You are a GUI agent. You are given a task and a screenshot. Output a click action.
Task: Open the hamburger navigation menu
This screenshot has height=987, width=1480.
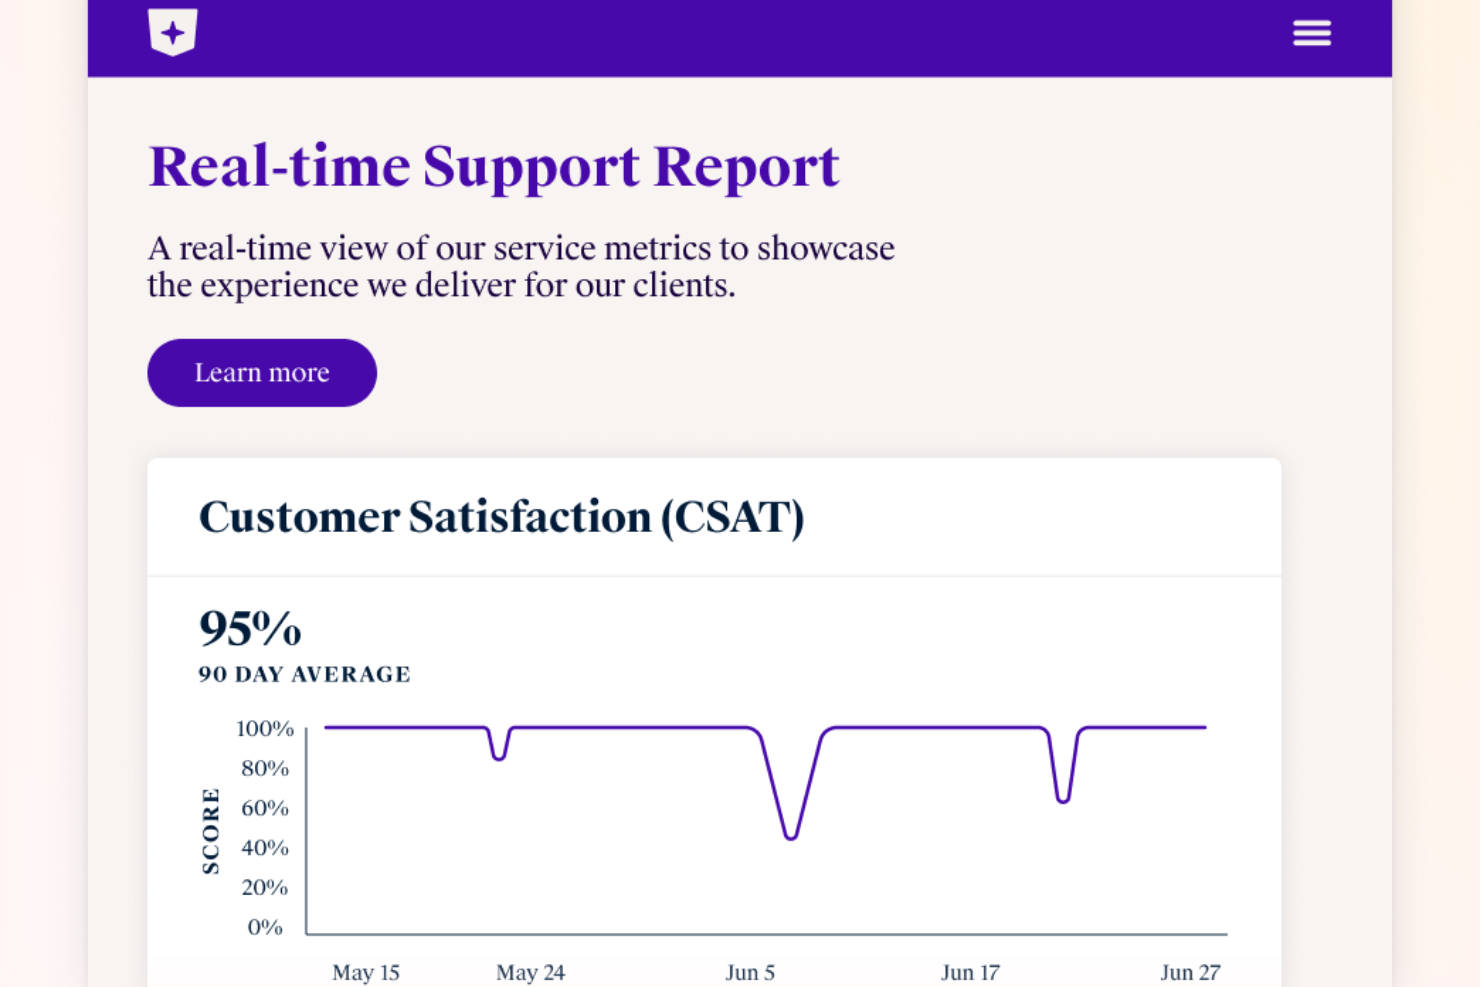click(x=1311, y=32)
